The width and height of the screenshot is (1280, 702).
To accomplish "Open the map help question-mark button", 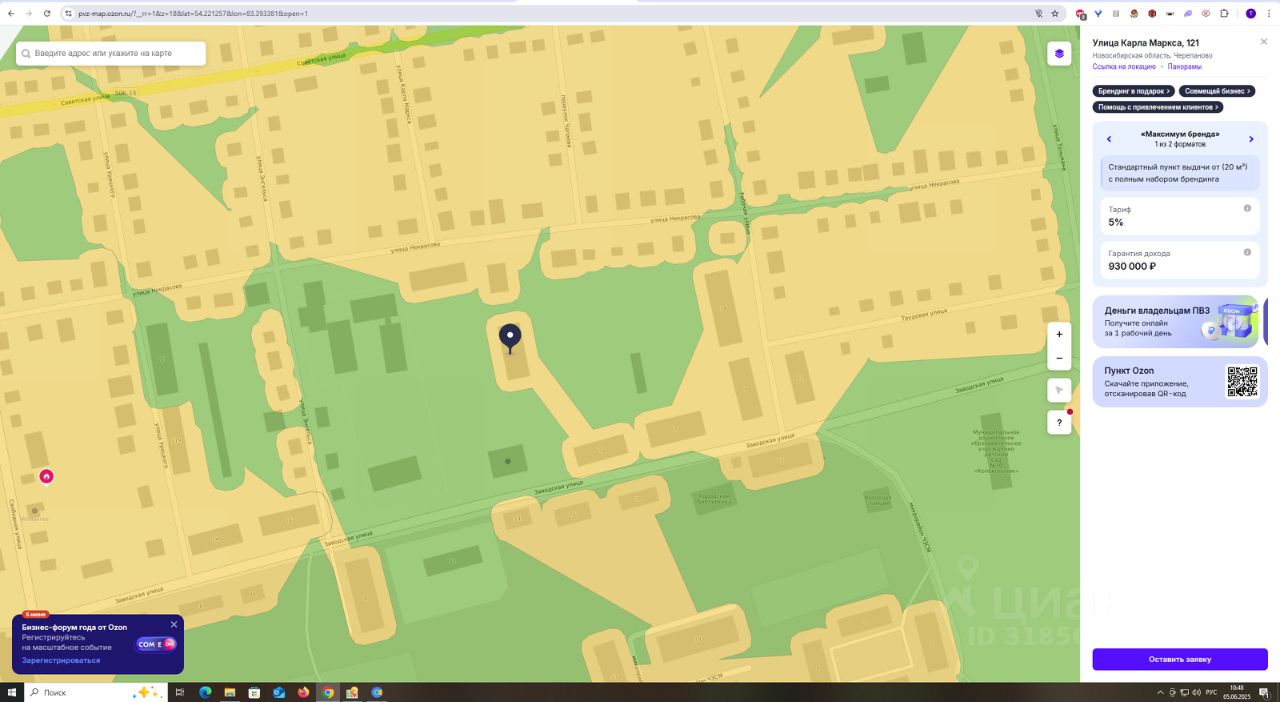I will click(1059, 422).
